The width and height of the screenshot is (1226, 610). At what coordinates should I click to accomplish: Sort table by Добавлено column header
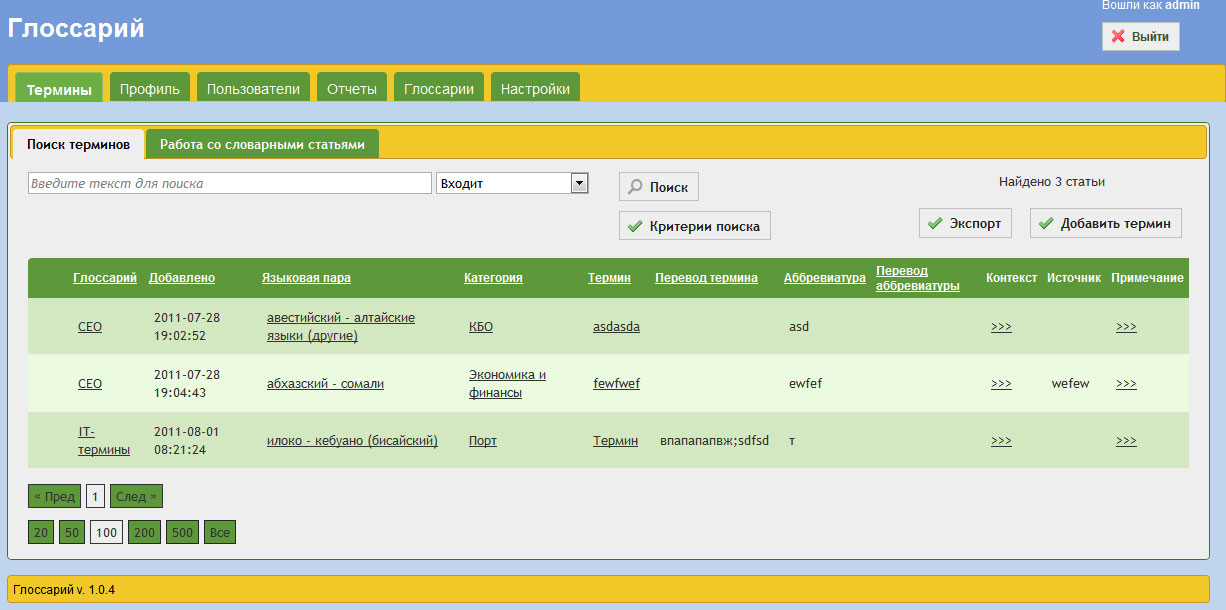(x=182, y=278)
